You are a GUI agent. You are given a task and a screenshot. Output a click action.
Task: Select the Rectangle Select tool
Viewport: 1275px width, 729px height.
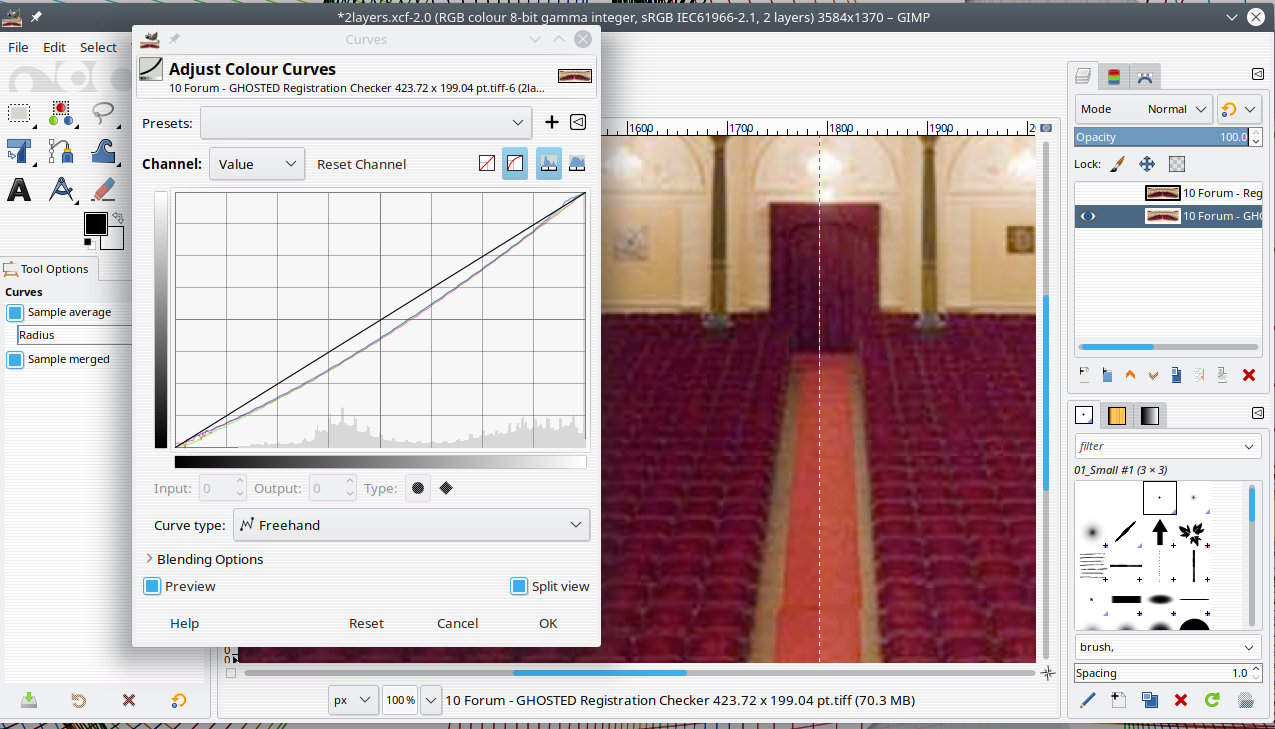click(x=19, y=113)
